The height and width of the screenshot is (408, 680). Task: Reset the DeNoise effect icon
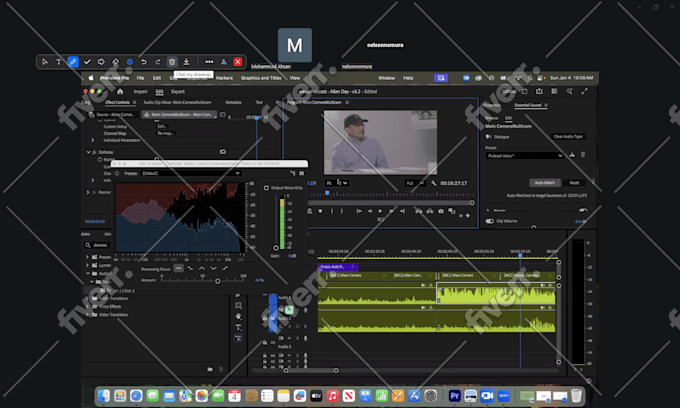coord(223,152)
